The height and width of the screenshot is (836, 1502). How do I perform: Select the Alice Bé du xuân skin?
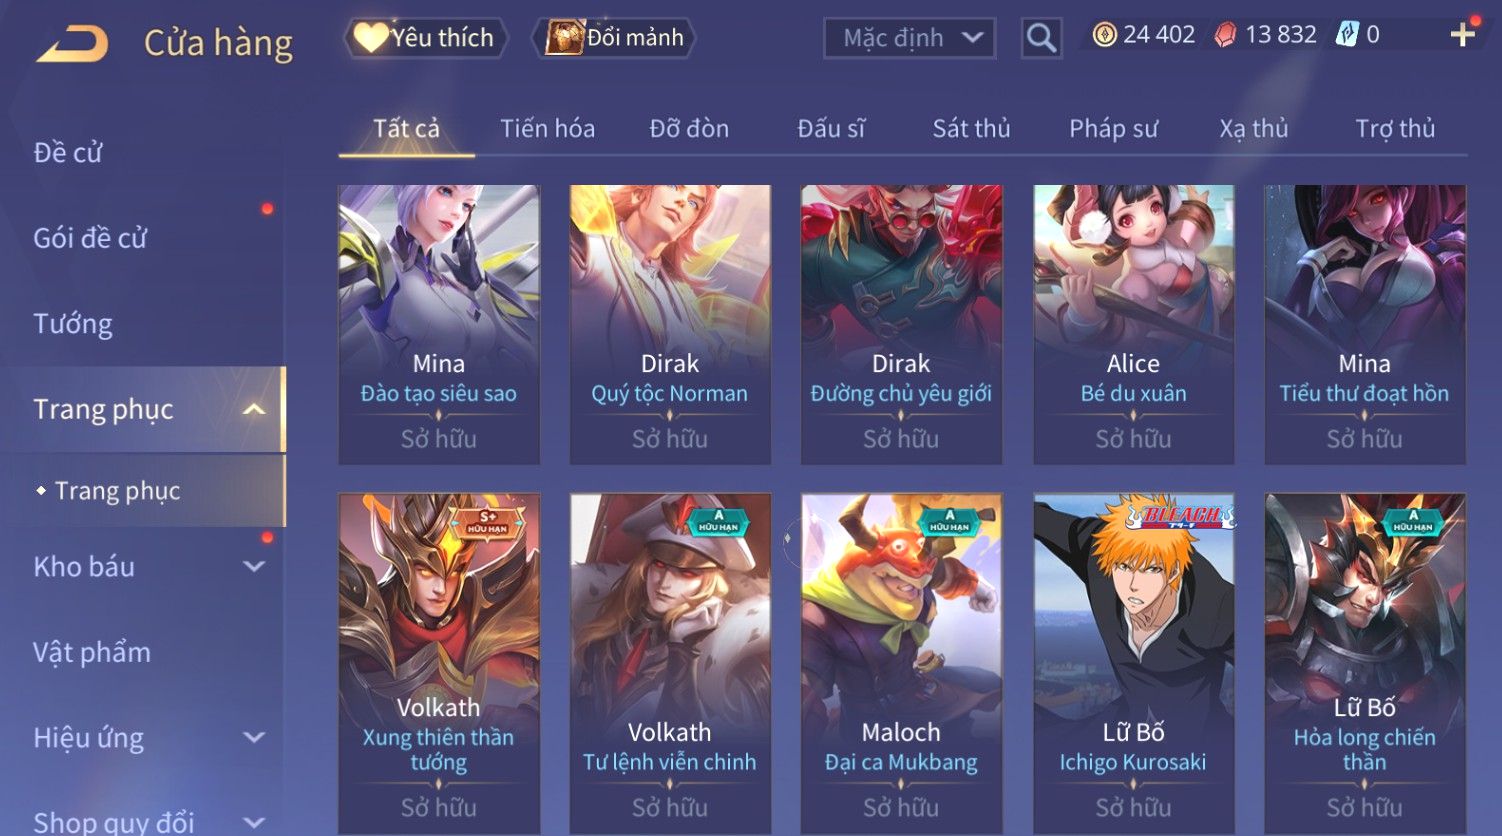tap(1133, 324)
